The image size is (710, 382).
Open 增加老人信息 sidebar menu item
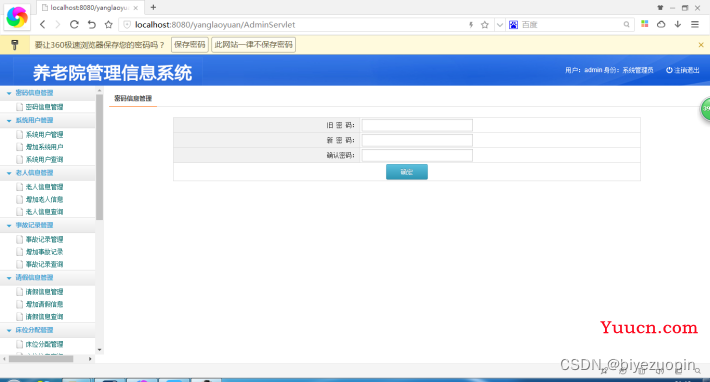[x=44, y=200]
